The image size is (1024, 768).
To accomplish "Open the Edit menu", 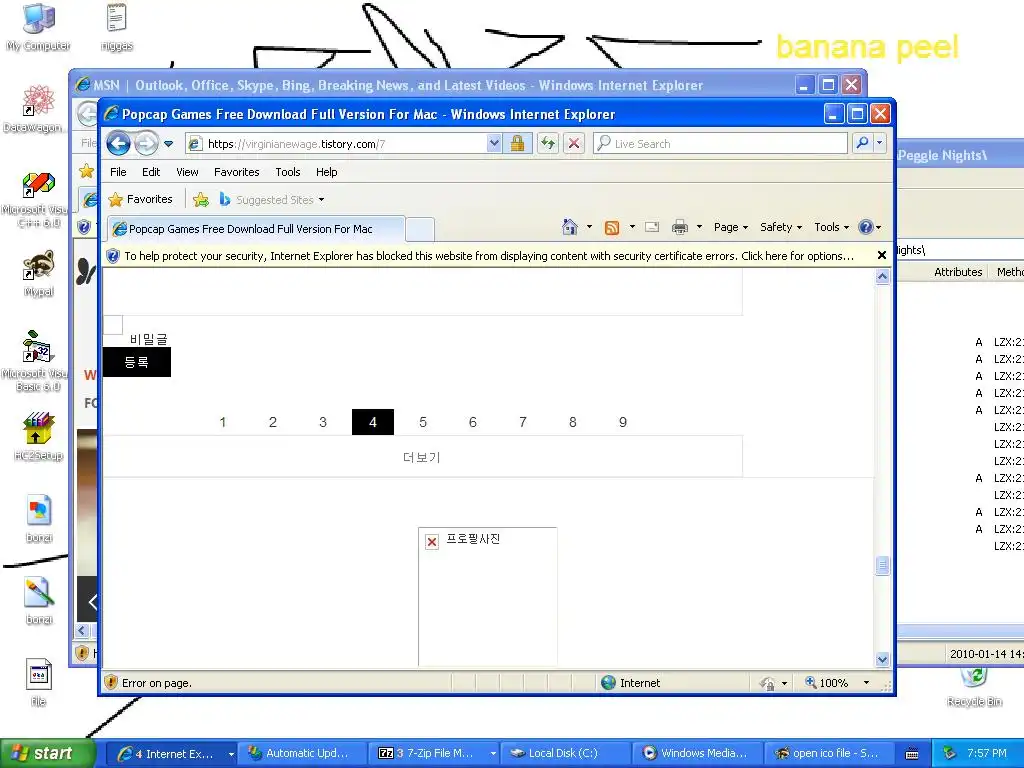I will (151, 172).
